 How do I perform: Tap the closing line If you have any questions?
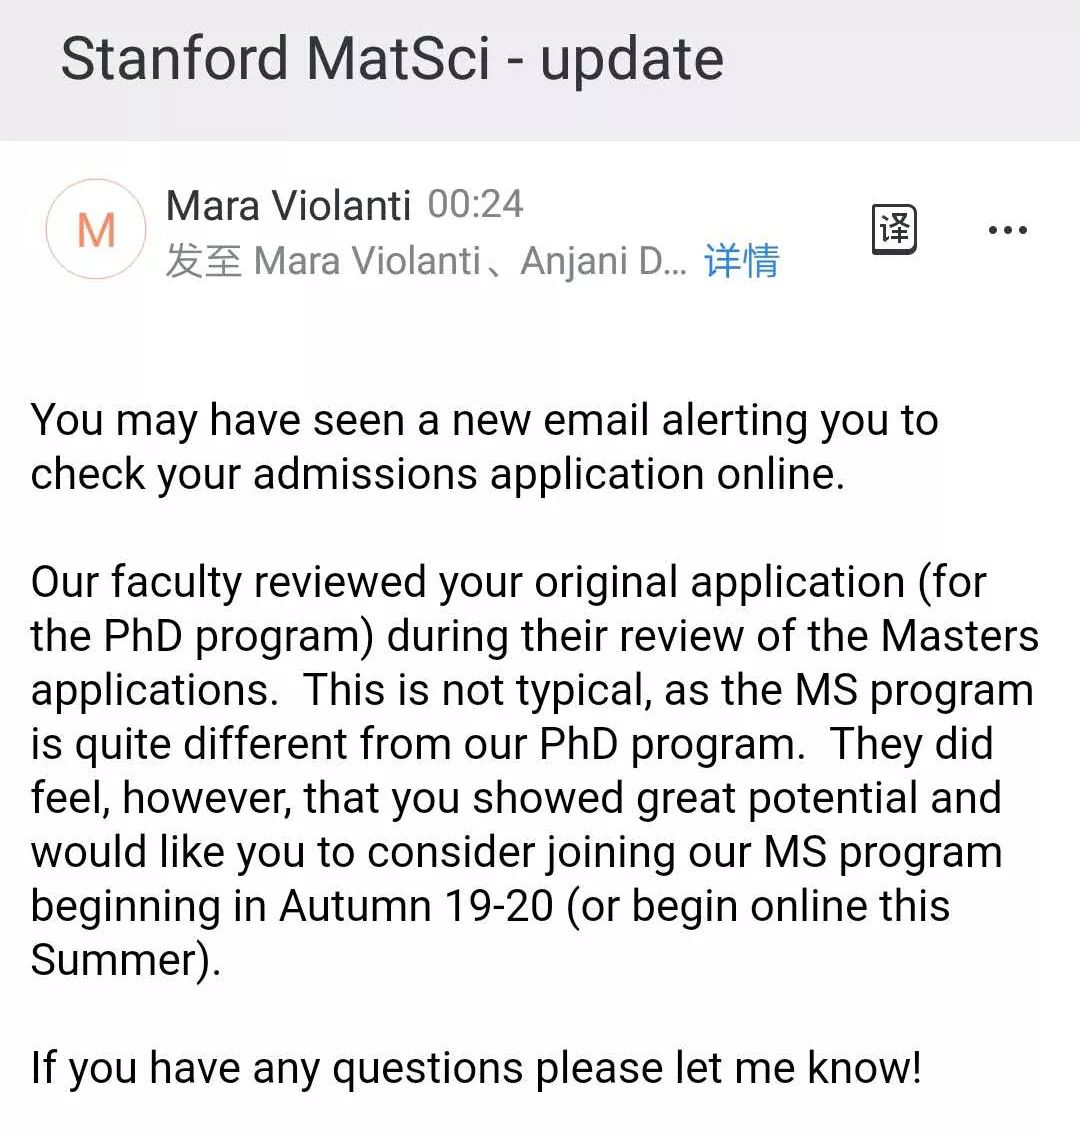click(476, 1069)
